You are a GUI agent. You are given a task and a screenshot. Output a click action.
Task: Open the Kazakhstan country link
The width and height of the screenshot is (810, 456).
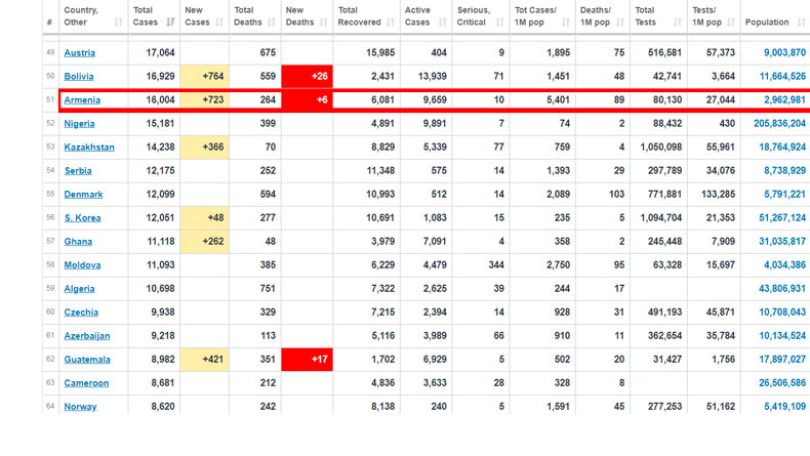89,147
